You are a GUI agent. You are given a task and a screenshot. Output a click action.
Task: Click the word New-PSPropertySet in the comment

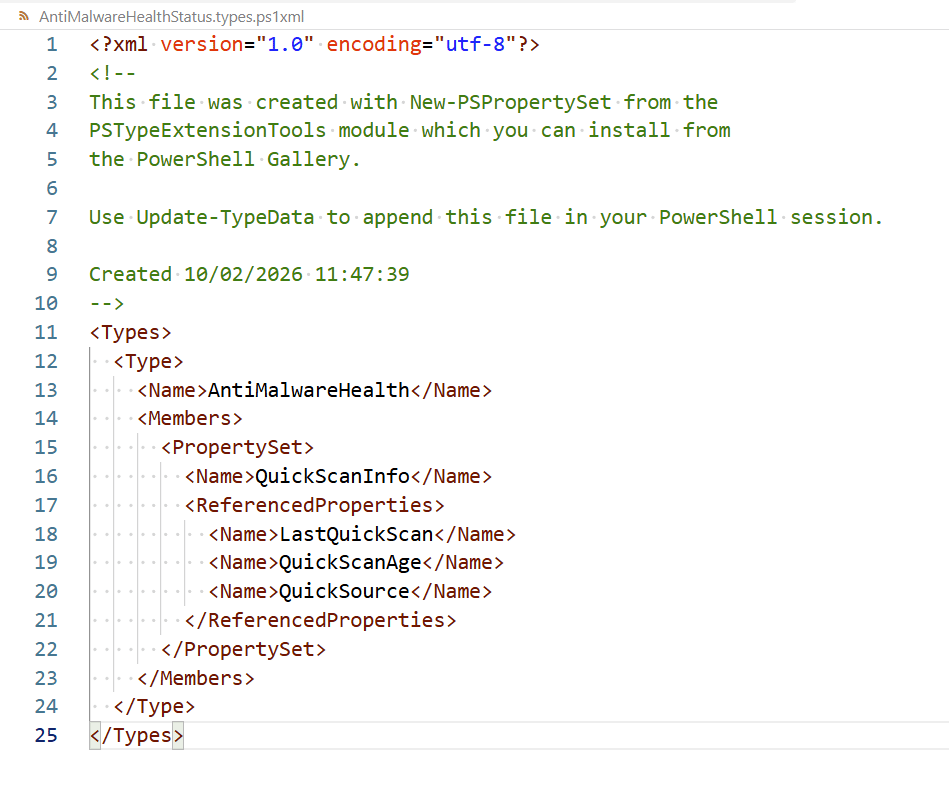click(510, 102)
